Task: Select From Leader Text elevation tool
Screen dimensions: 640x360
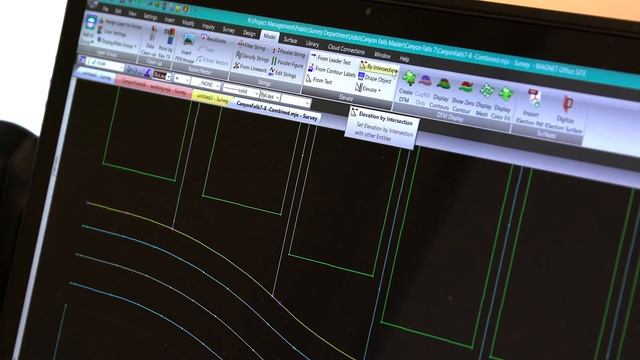Action: [331, 60]
